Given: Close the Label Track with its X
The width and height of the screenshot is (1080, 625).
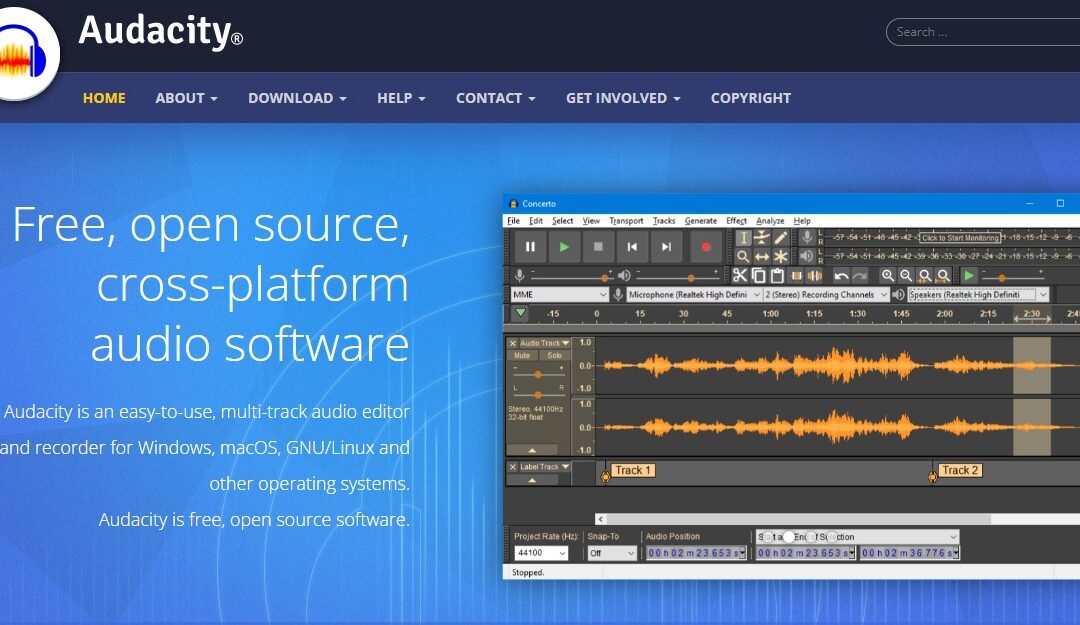Looking at the screenshot, I should coord(512,467).
